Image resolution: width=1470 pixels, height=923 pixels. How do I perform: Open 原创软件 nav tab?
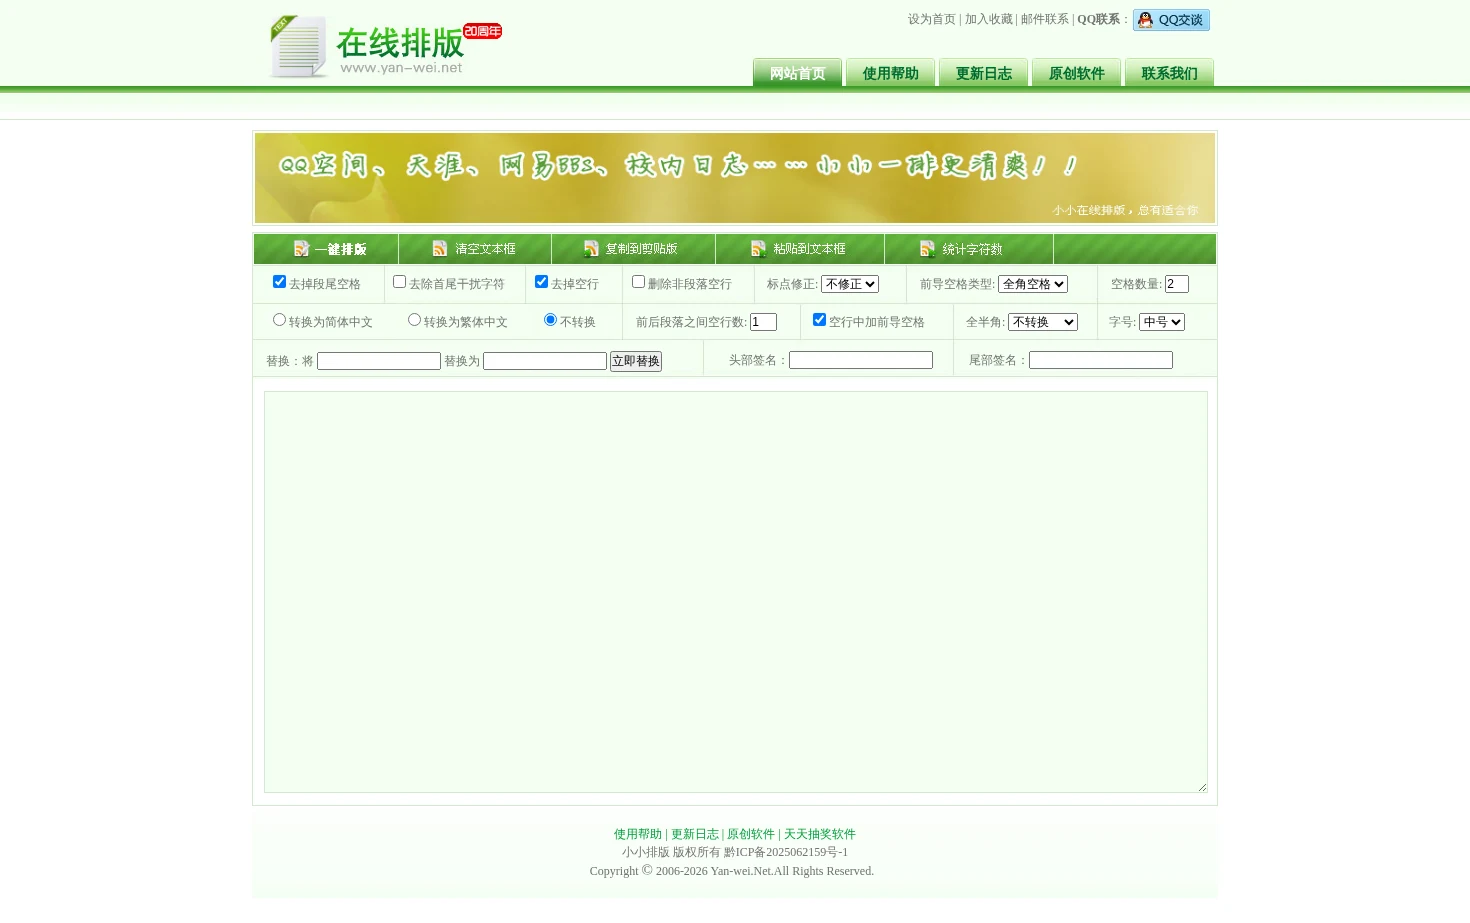1076,73
